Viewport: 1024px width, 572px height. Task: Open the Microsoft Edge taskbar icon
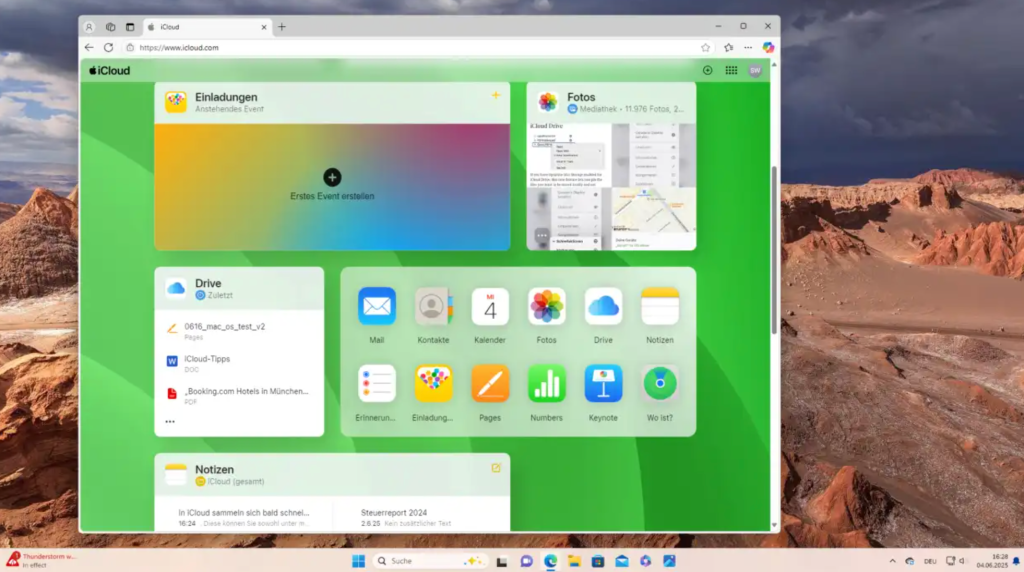551,561
